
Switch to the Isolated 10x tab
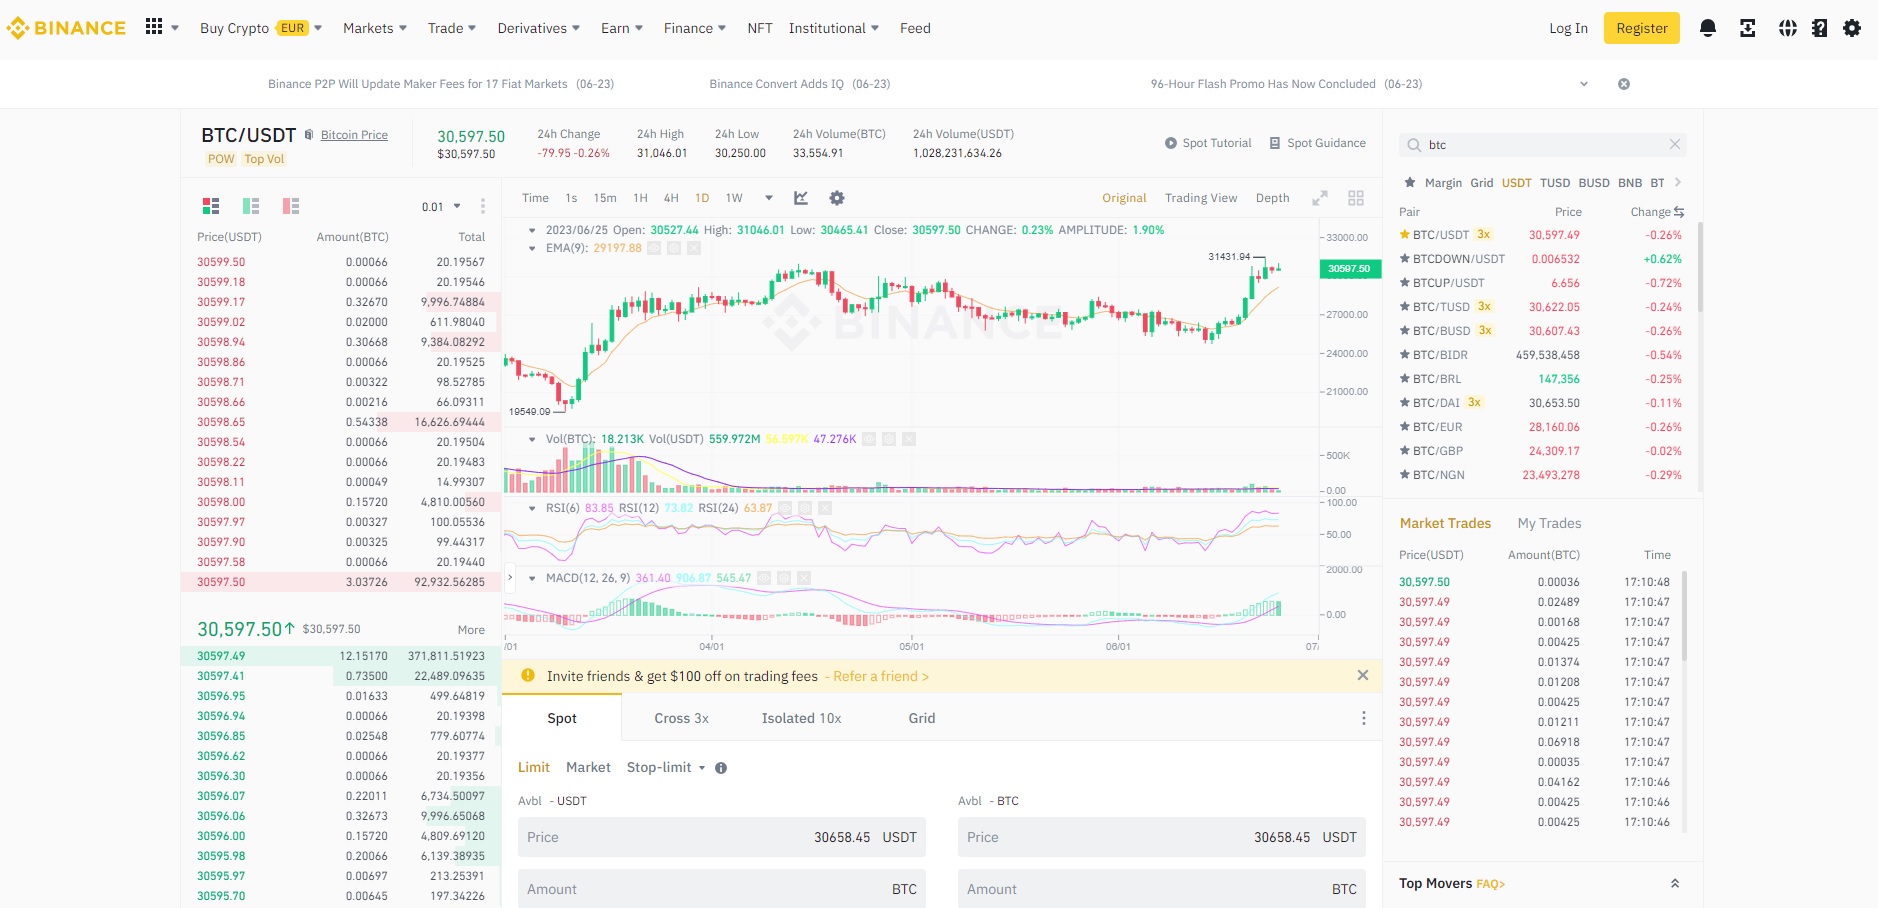[802, 718]
